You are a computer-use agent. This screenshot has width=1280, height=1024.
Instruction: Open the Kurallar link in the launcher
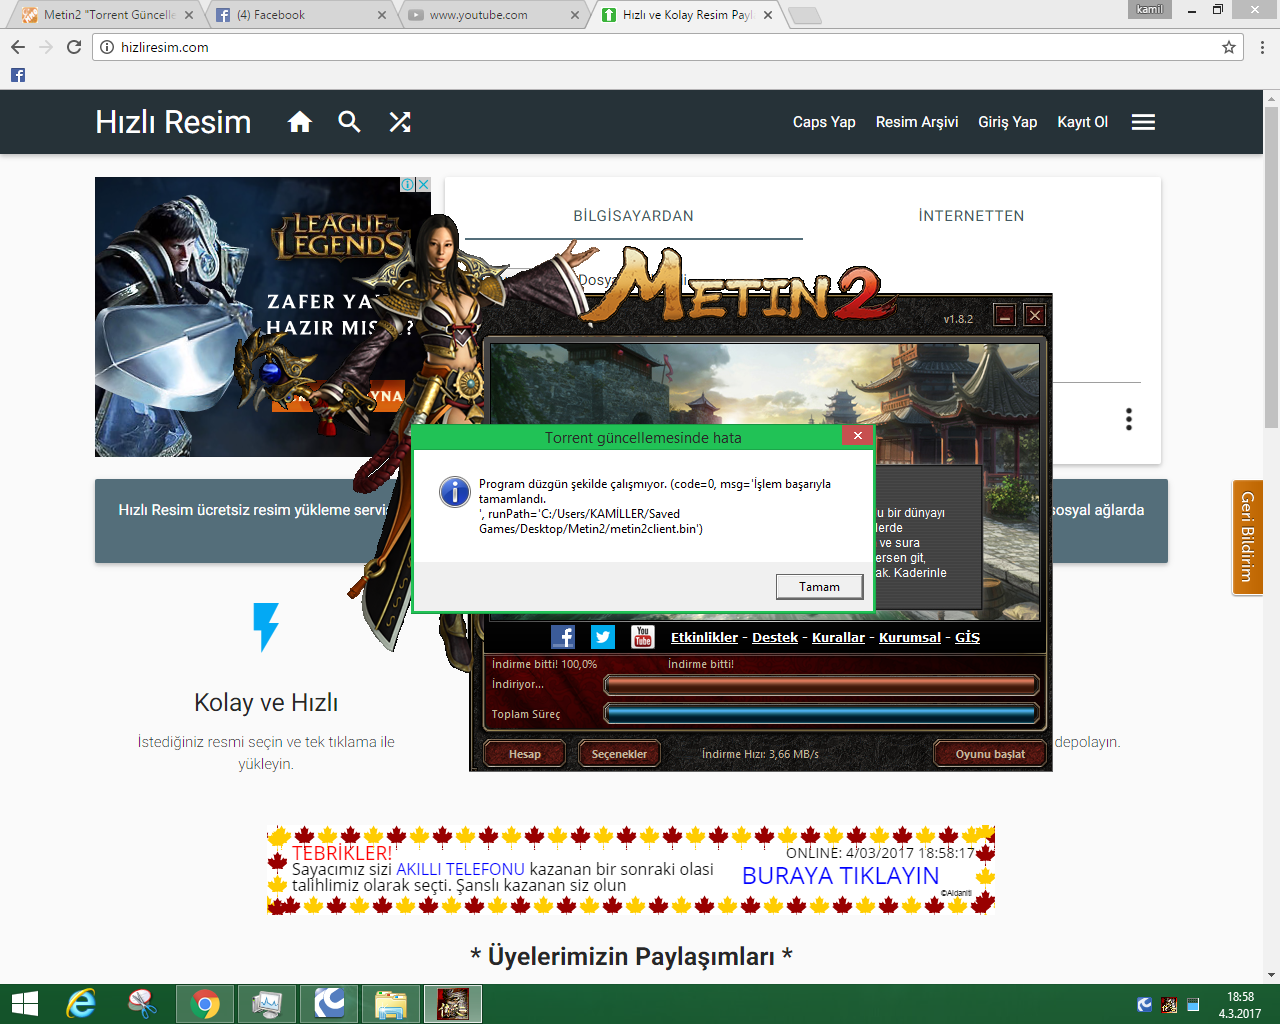pos(838,637)
